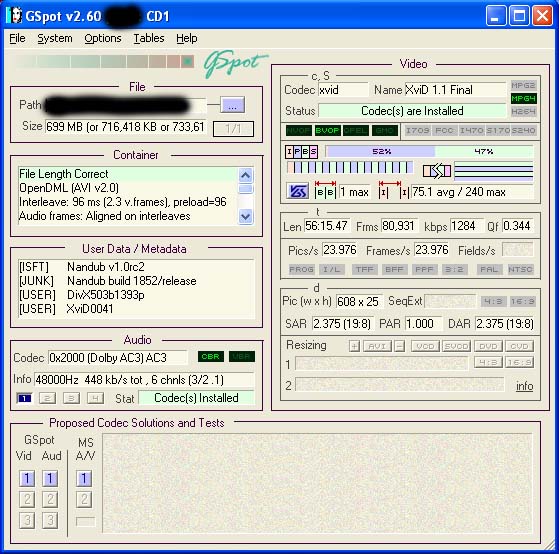Select audio stream 4
559x554 pixels.
pos(96,398)
